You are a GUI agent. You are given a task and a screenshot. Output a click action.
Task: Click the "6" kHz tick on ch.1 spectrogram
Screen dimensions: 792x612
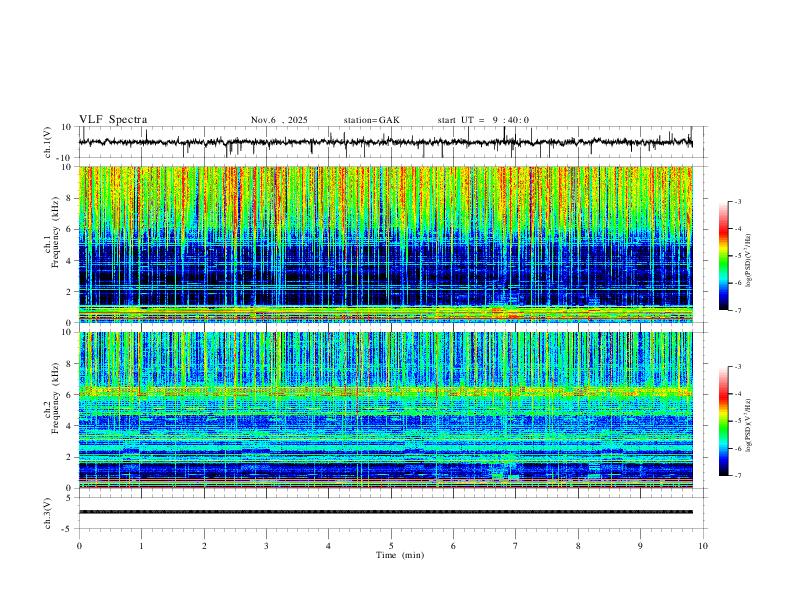click(69, 230)
